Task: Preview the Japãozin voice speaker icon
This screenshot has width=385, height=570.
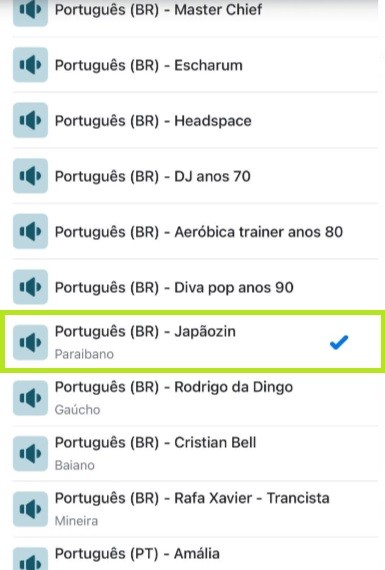Action: [30, 342]
